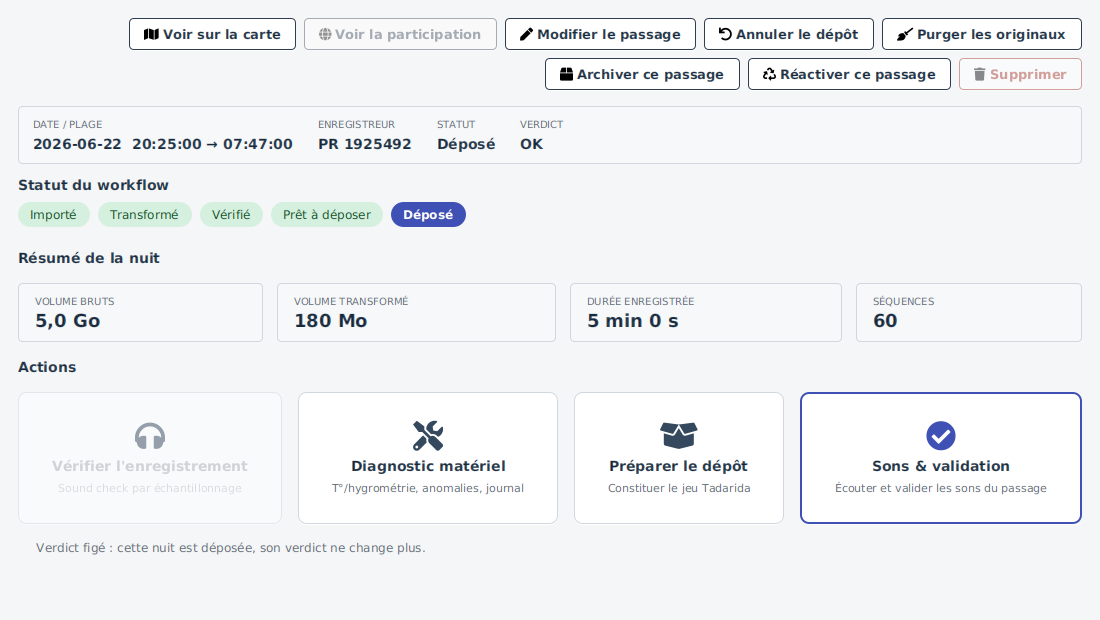Image resolution: width=1100 pixels, height=620 pixels.
Task: Open the Diagnostic matériel action card
Action: pyautogui.click(x=428, y=458)
